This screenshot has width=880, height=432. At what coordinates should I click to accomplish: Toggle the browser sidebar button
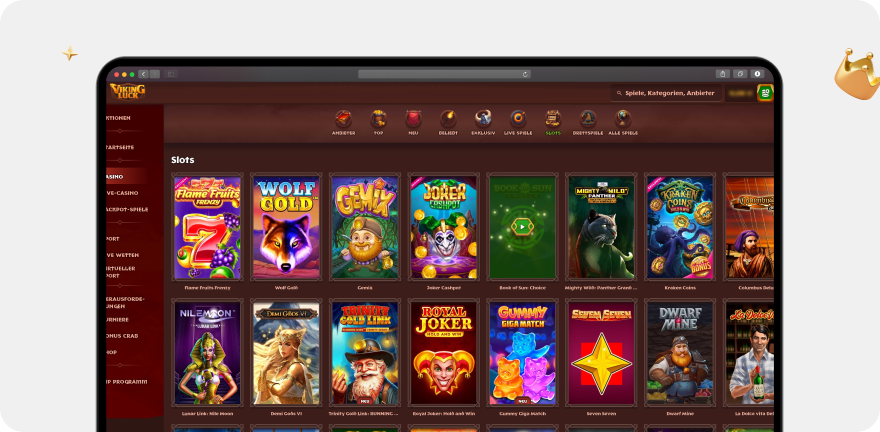tap(171, 74)
